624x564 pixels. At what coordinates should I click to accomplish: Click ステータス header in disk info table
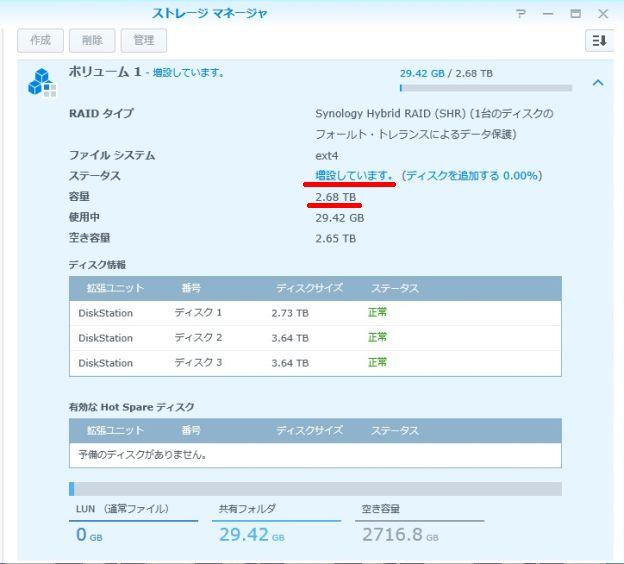395,288
